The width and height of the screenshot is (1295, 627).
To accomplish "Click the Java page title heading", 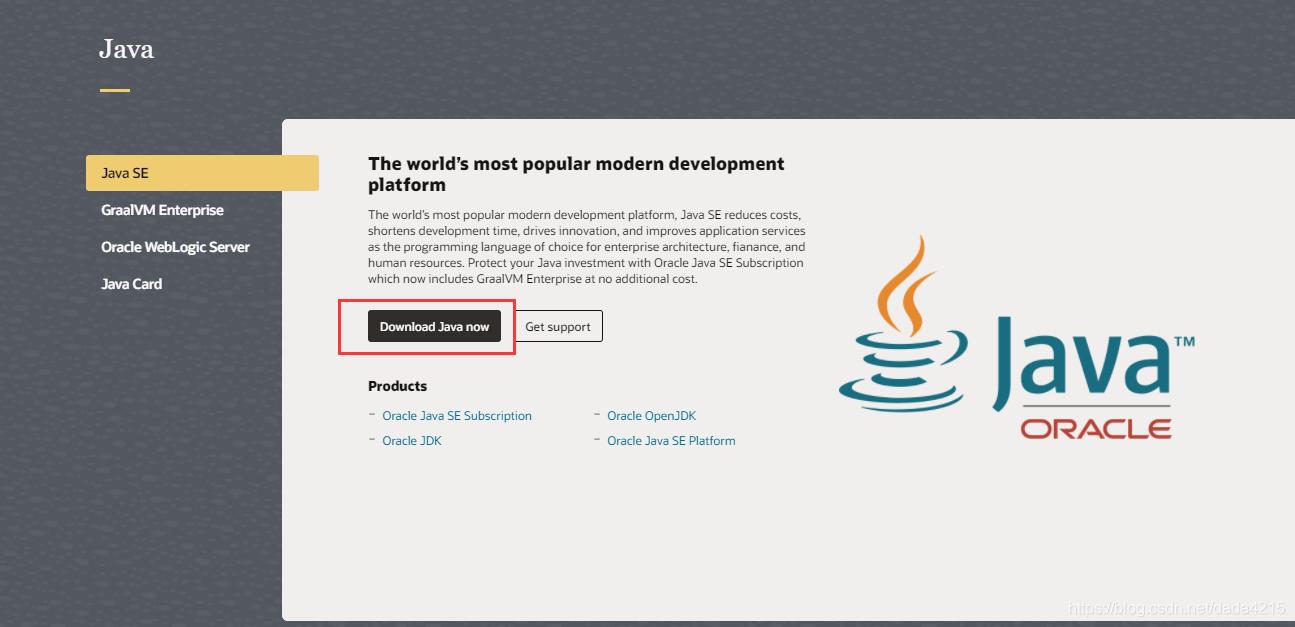I will pos(126,49).
